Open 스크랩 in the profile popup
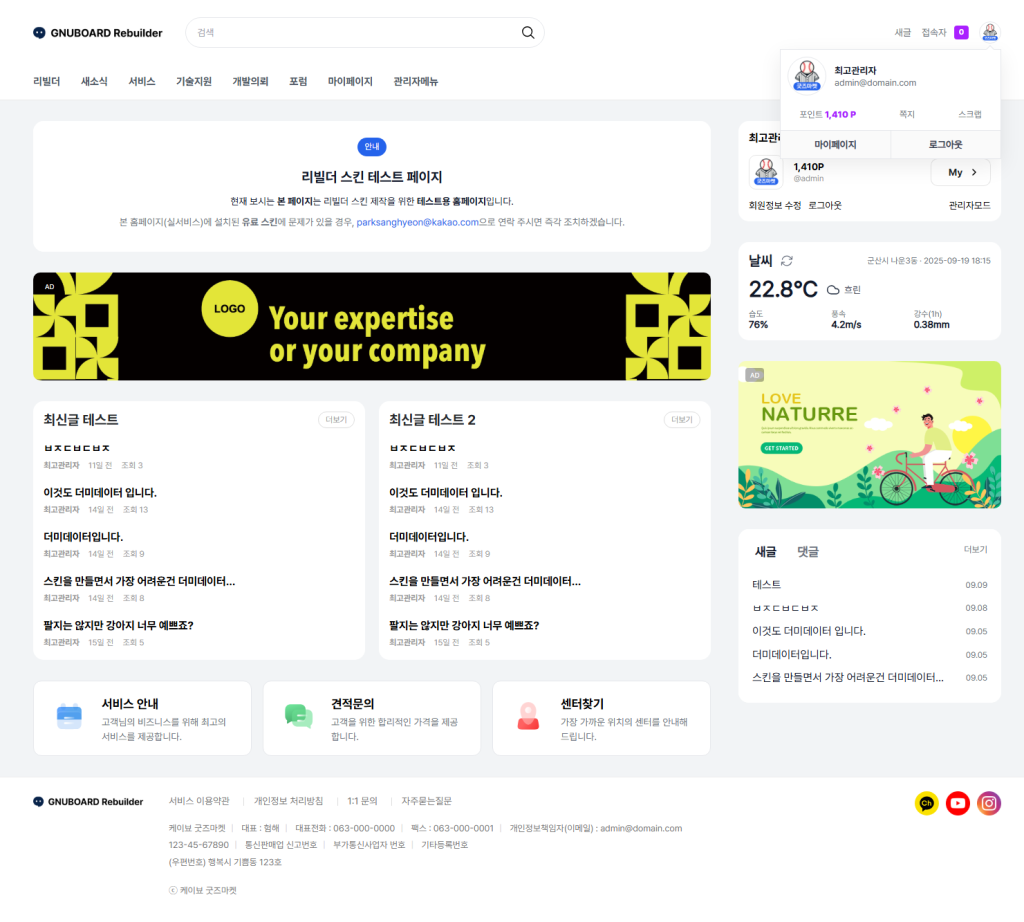The width and height of the screenshot is (1024, 922). 970,114
